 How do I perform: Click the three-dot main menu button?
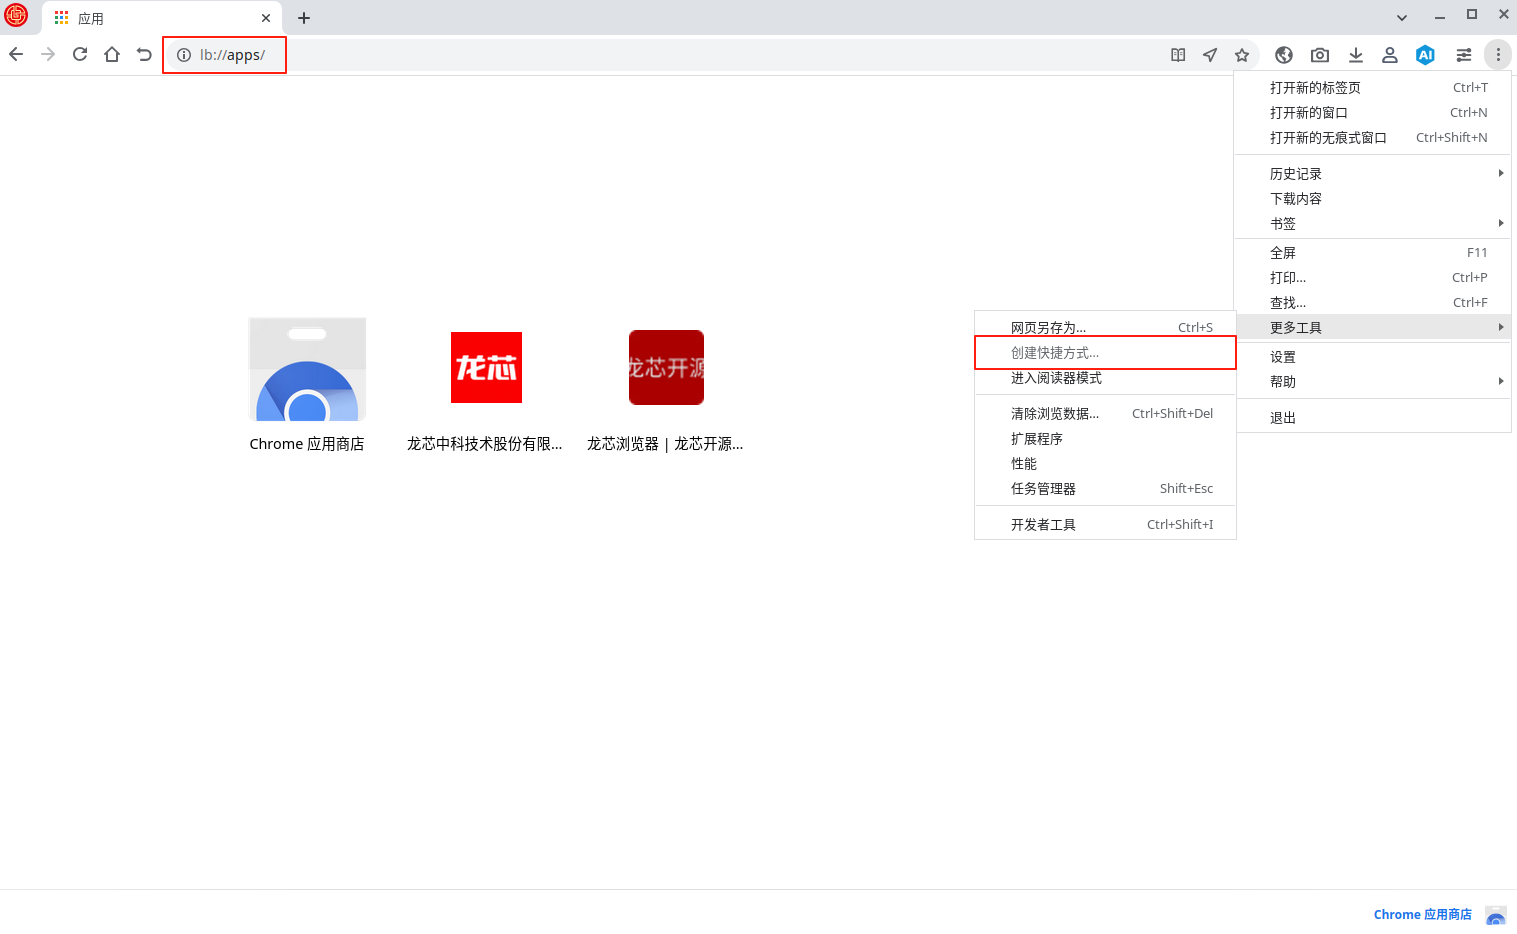tap(1498, 55)
